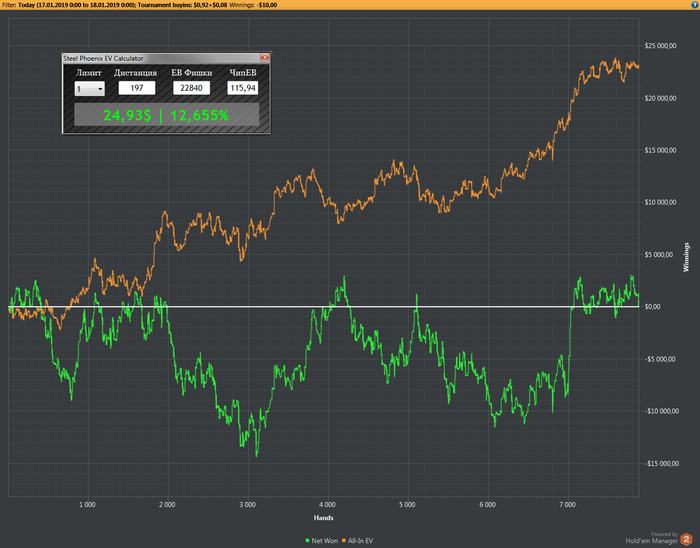Viewport: 700px width, 548px height.
Task: Click the 6 000 hands axis label
Action: pos(488,505)
